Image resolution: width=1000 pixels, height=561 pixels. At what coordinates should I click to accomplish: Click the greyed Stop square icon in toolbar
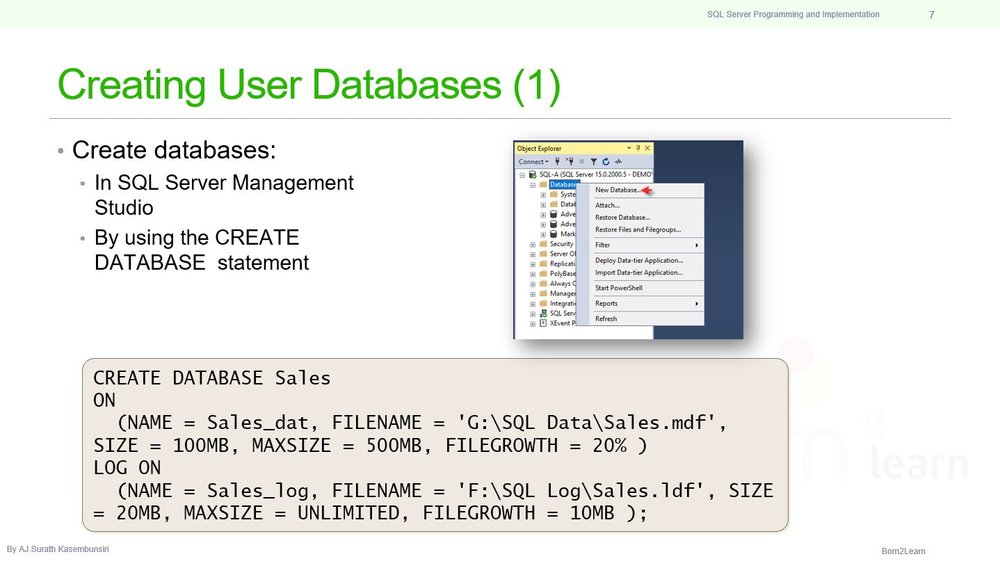(582, 161)
